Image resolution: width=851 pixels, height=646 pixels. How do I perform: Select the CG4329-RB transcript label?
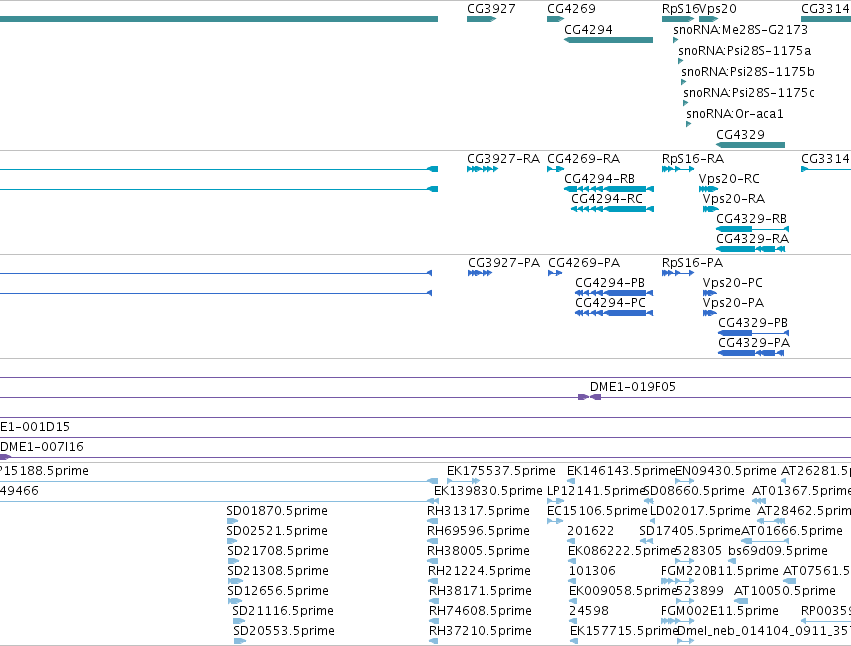pos(752,219)
